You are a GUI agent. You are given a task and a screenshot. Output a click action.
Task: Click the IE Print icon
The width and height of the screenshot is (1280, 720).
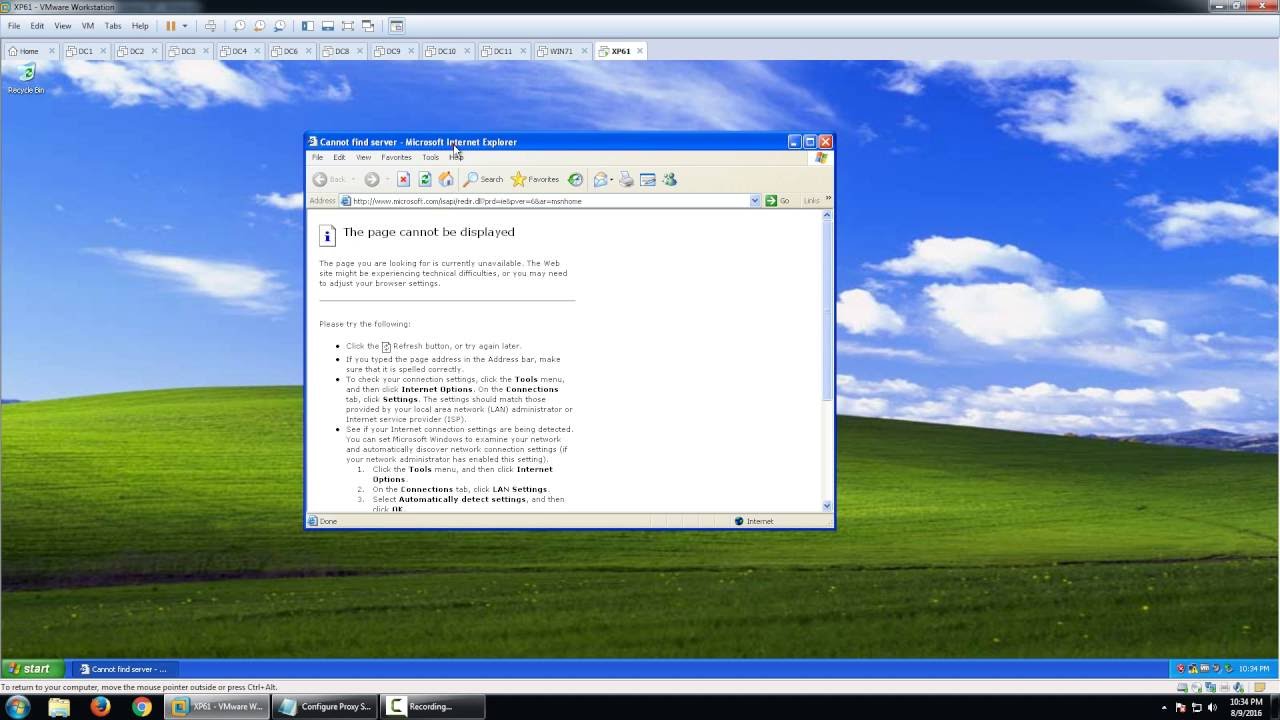[627, 179]
